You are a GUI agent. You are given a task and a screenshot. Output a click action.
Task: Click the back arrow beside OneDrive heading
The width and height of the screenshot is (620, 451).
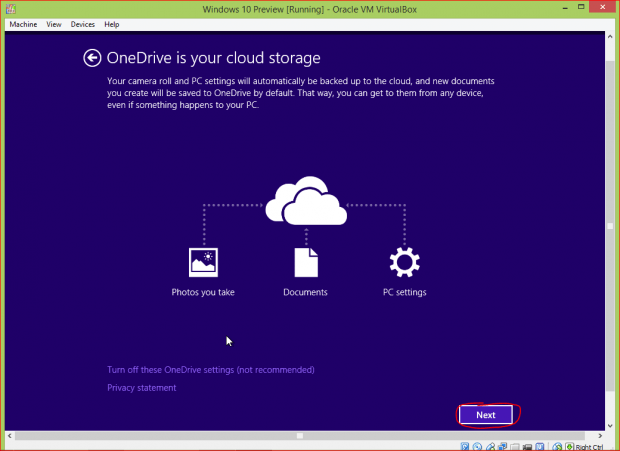coord(92,58)
